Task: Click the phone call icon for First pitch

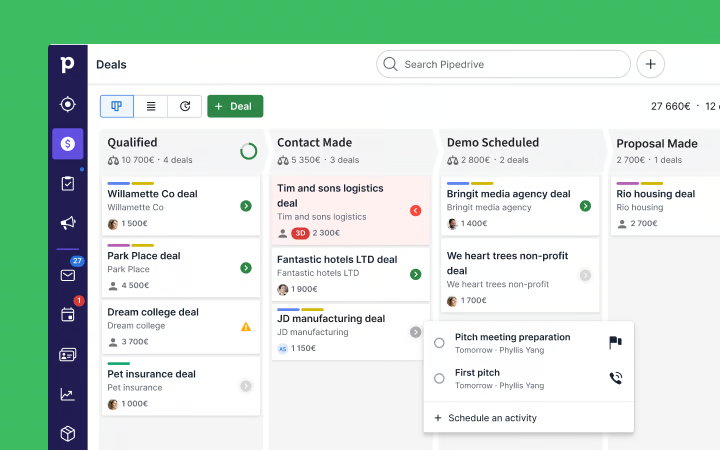Action: click(616, 378)
